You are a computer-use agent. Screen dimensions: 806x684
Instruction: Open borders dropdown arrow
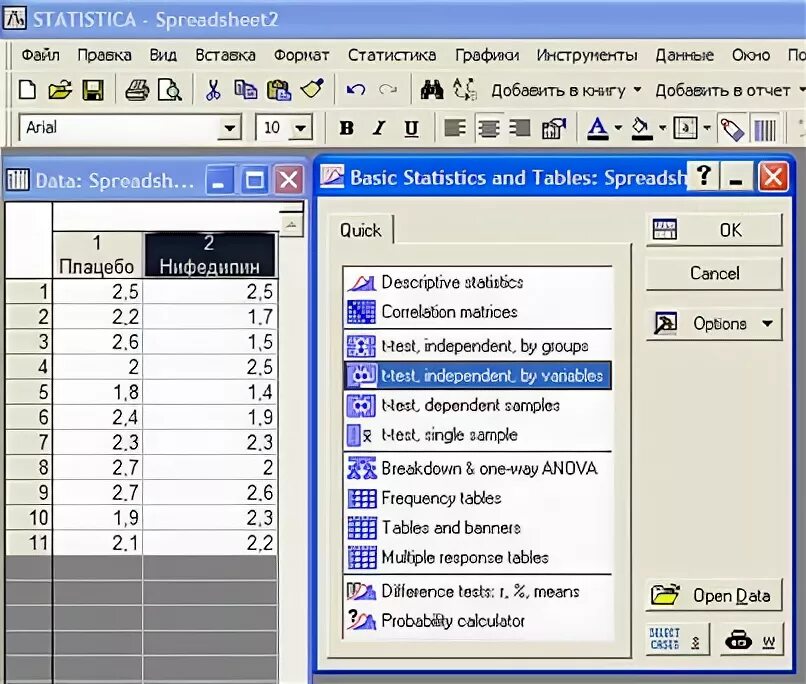[707, 128]
